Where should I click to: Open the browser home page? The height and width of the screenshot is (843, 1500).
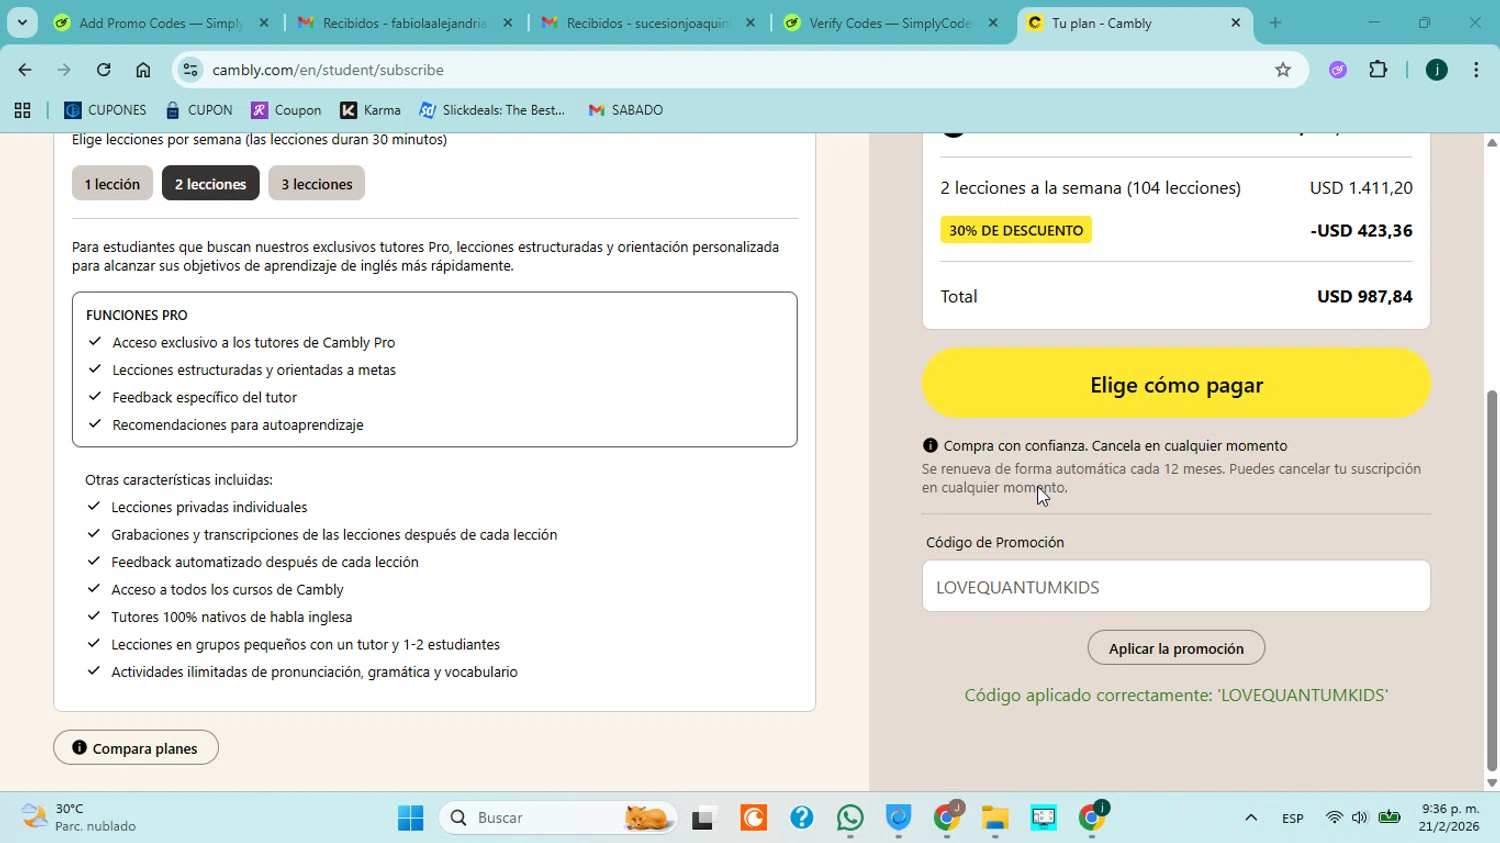143,70
